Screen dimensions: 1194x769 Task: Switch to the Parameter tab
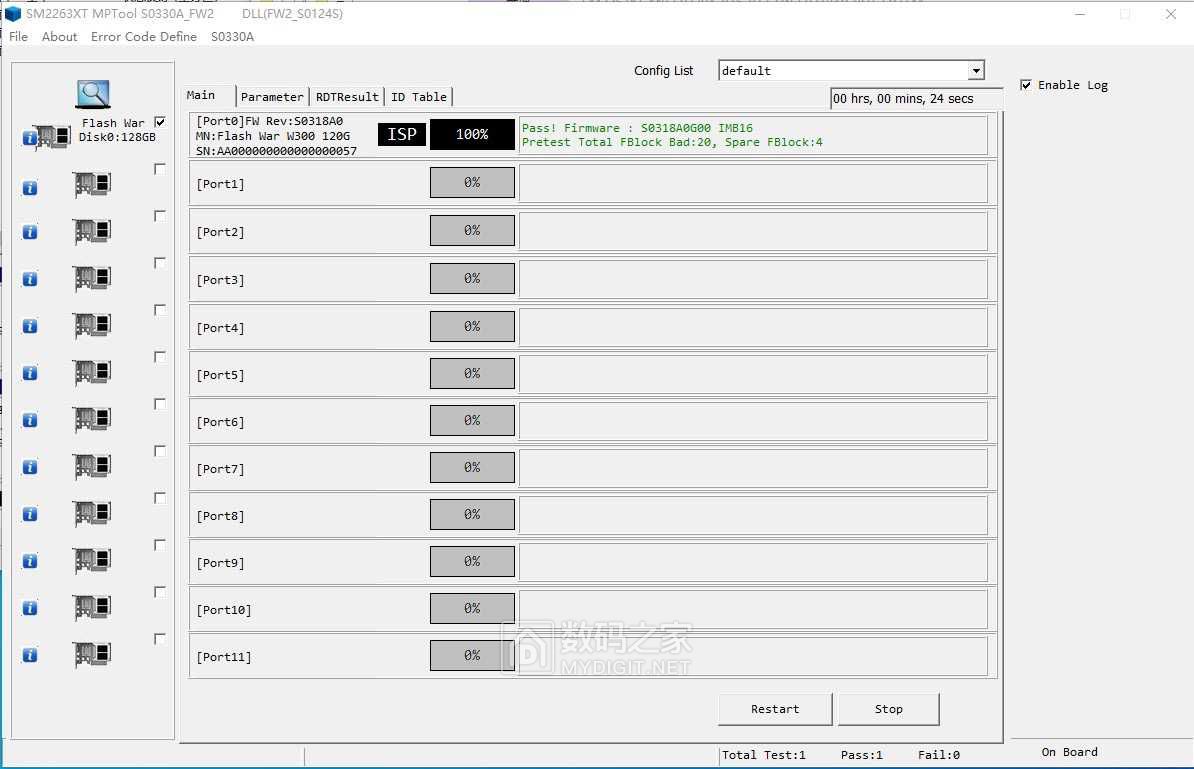[x=272, y=97]
